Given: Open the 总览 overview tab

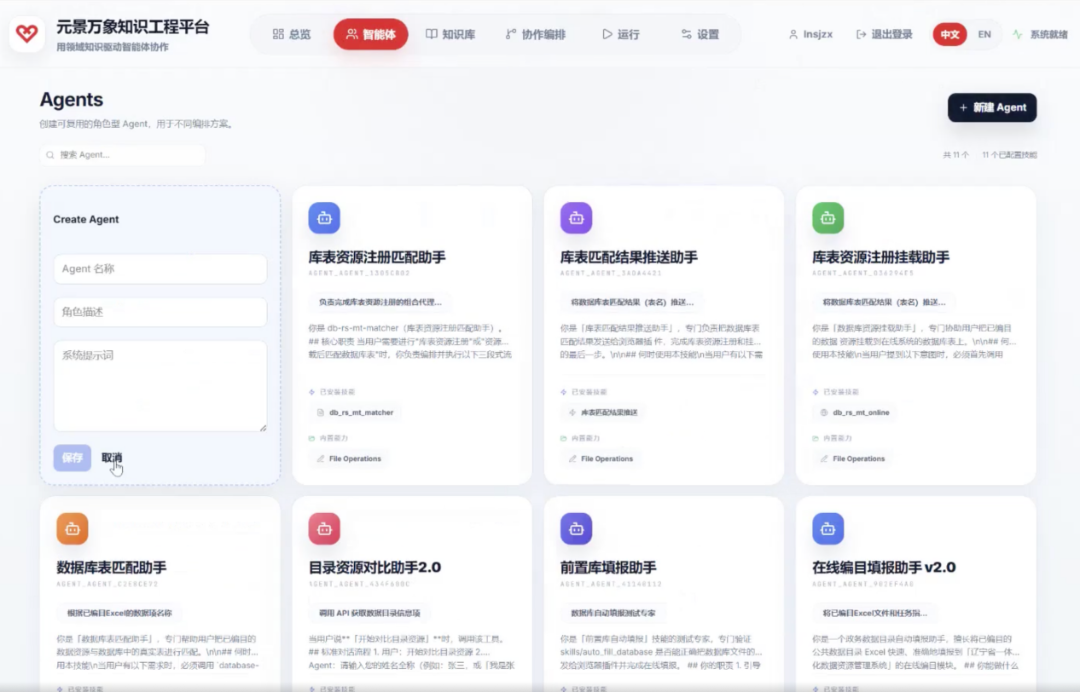Looking at the screenshot, I should pyautogui.click(x=291, y=34).
